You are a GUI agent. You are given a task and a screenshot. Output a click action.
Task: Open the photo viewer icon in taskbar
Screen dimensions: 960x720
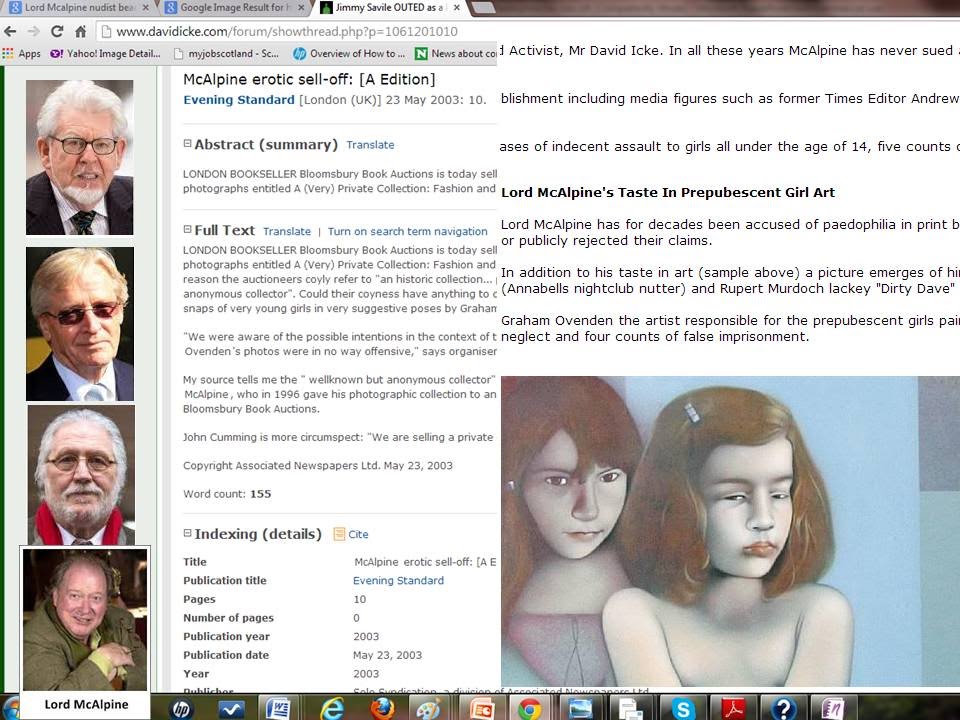[x=579, y=708]
